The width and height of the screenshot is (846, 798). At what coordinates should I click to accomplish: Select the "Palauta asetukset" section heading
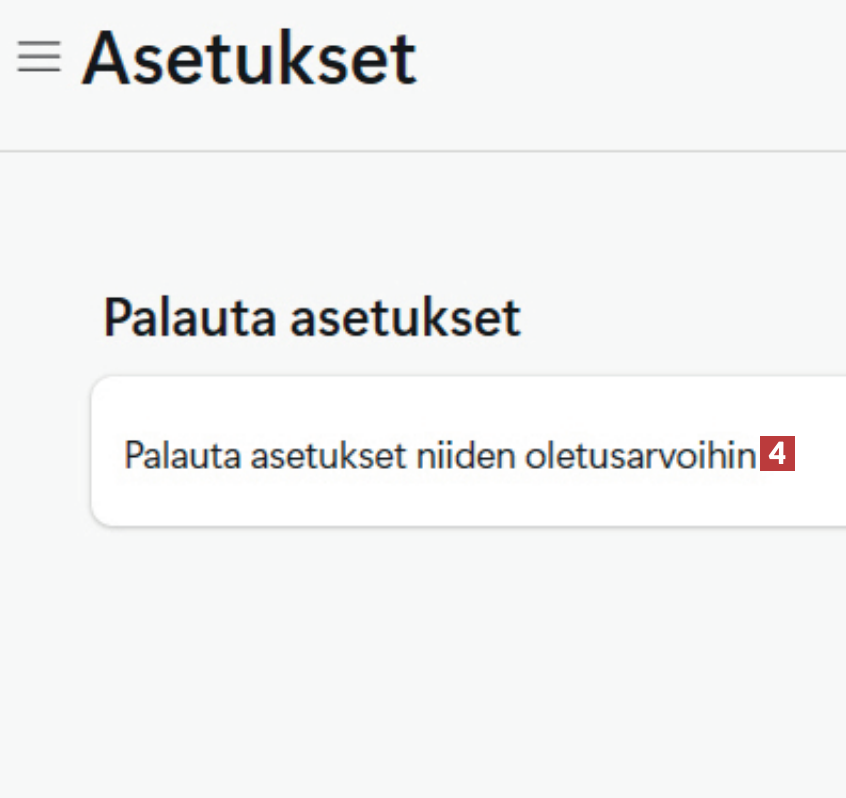coord(312,318)
